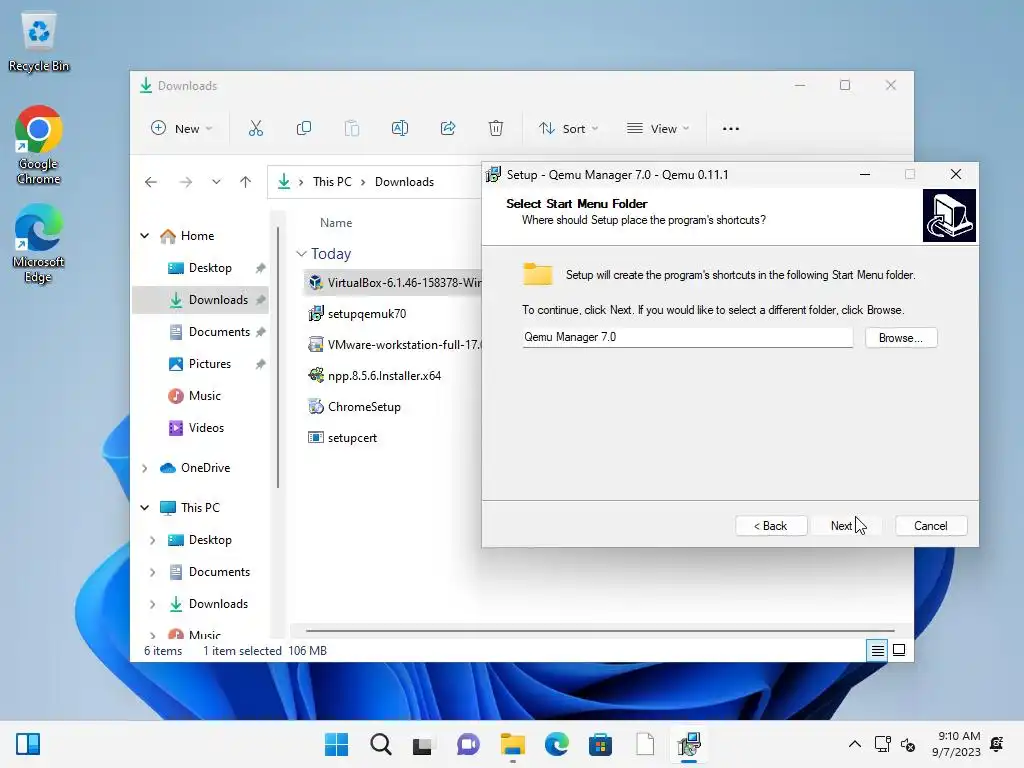
Task: Click the Copy icon in Explorer toolbar
Action: coord(304,129)
